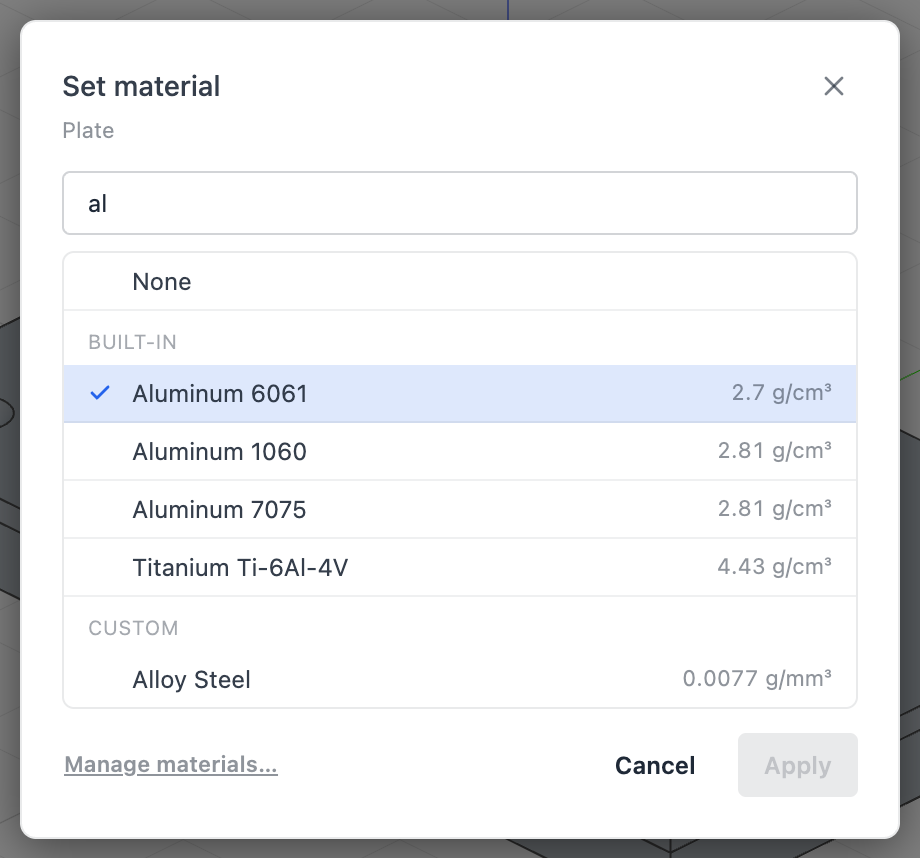Viewport: 920px width, 858px height.
Task: Apply the chosen material
Action: [x=797, y=765]
